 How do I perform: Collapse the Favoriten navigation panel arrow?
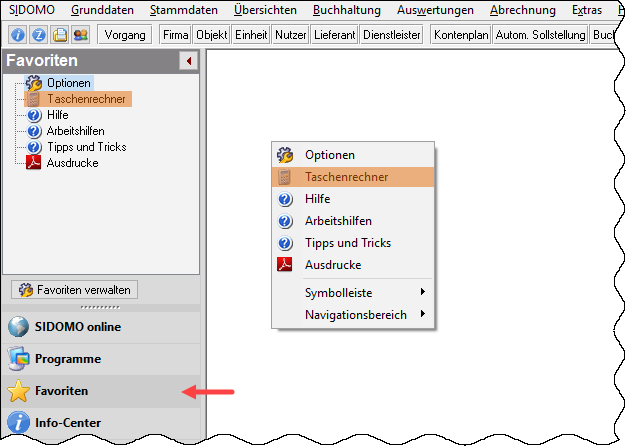[188, 61]
